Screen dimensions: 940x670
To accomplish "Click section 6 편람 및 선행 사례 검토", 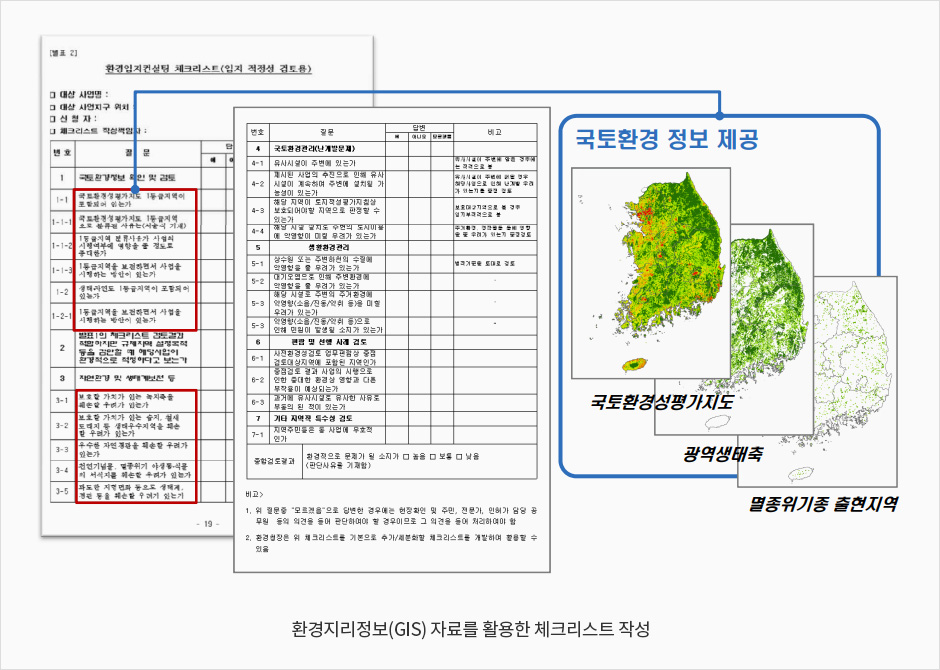I will coord(391,342).
